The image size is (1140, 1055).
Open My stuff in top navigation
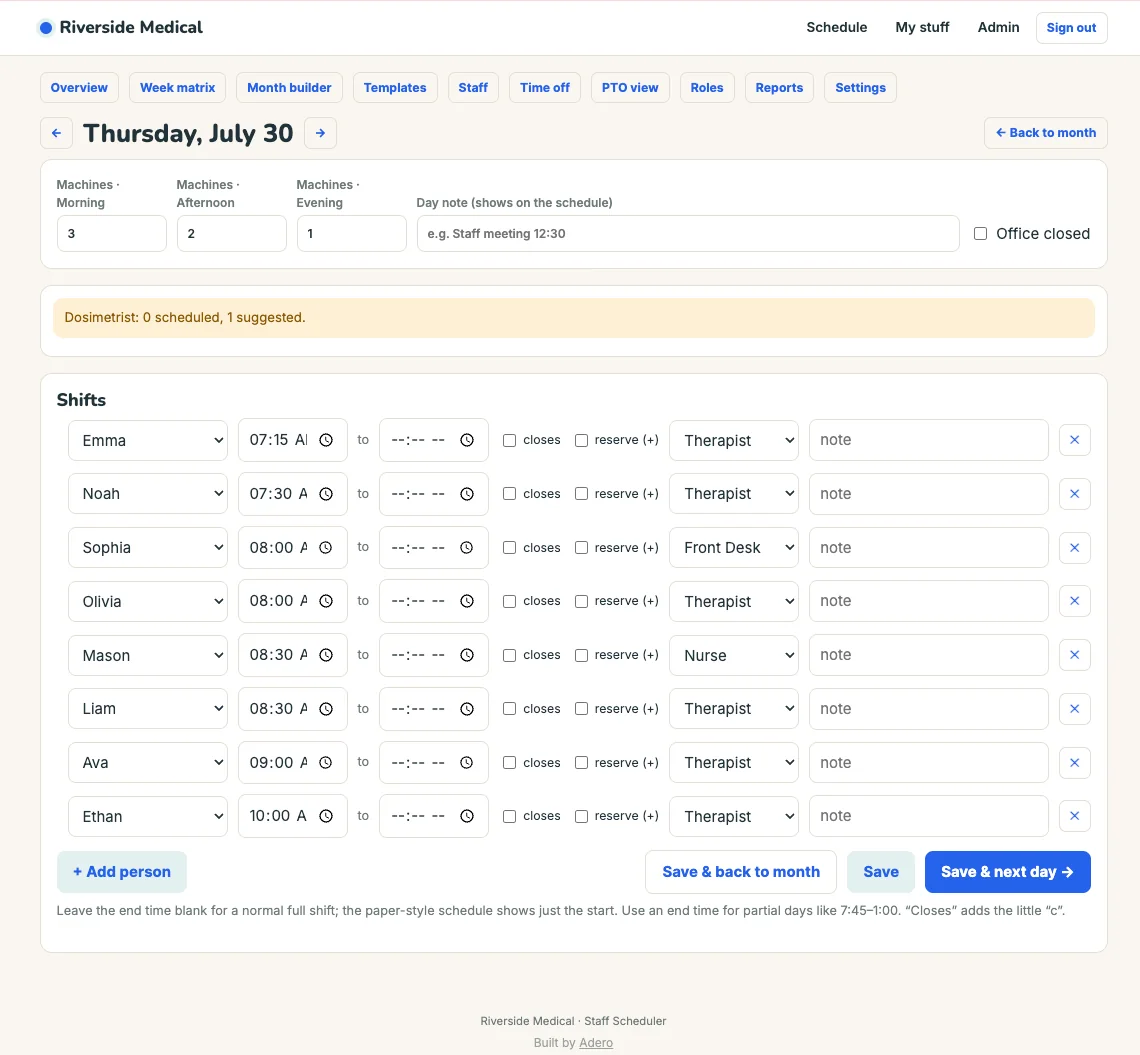pos(922,28)
